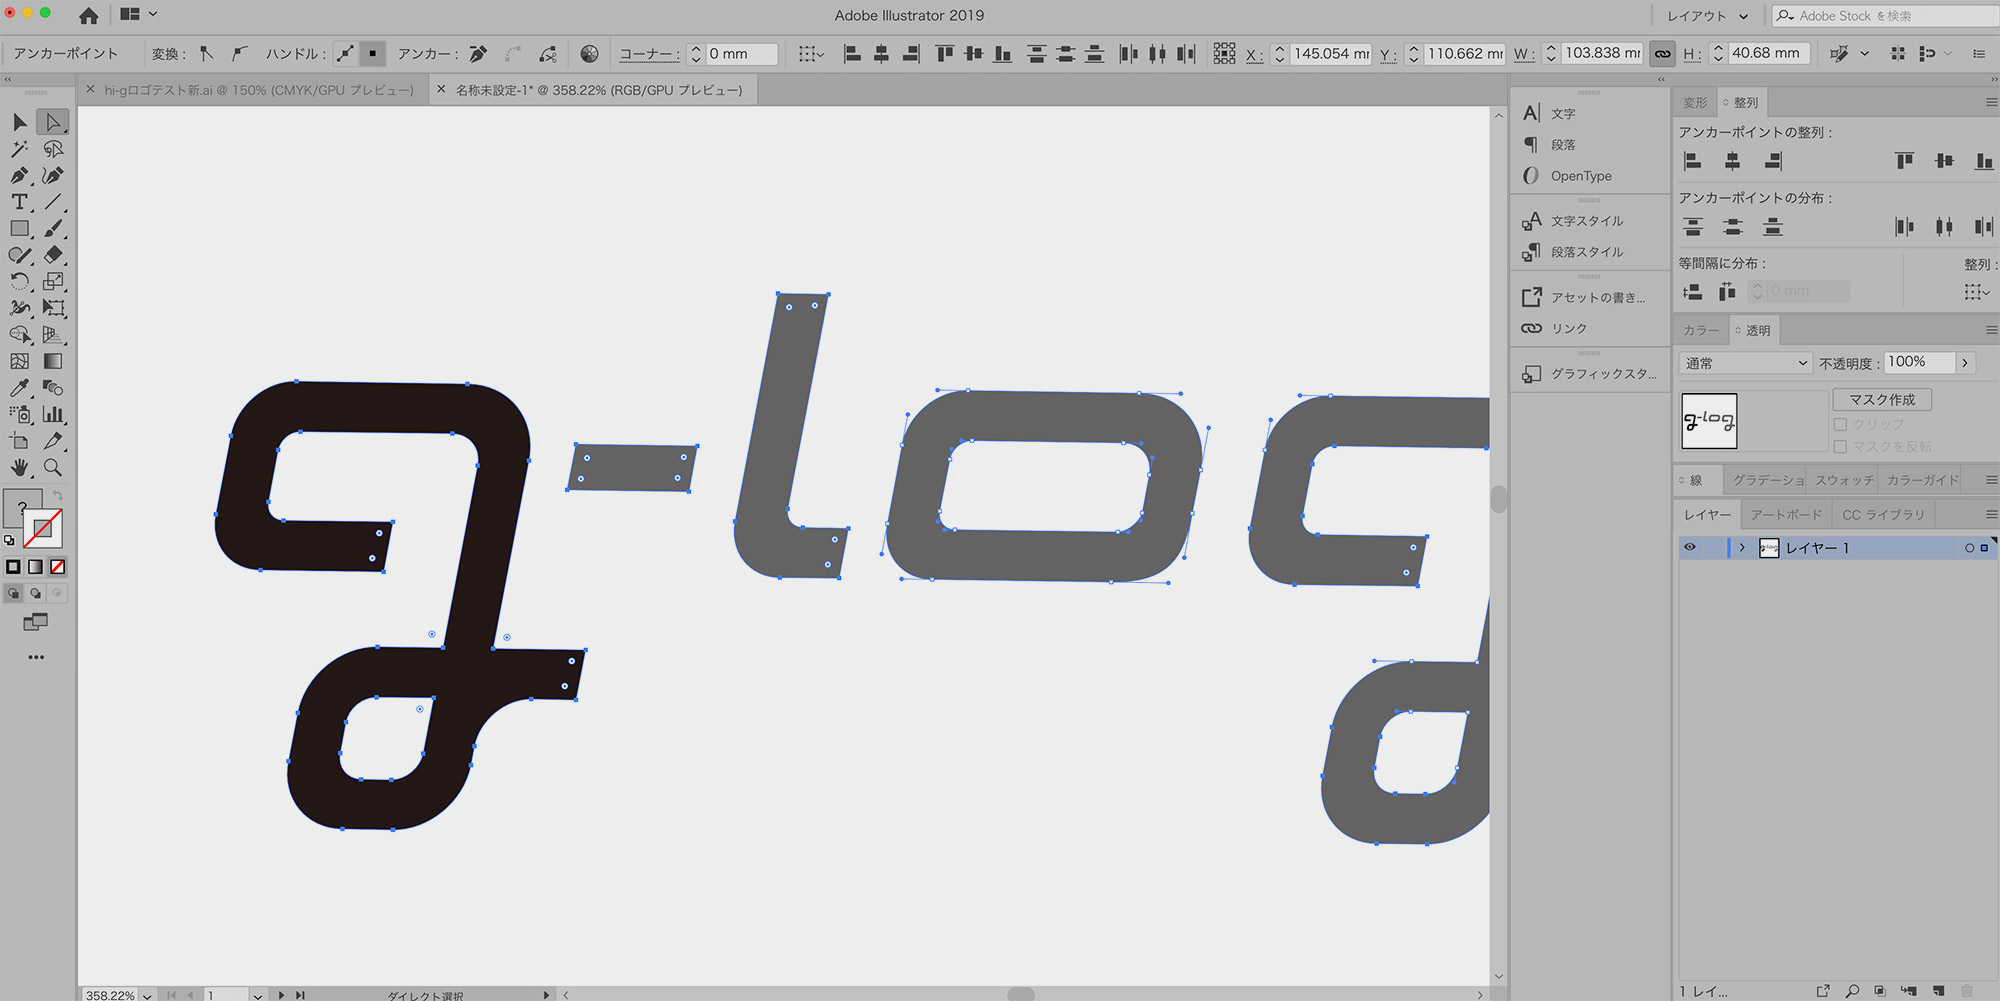The height and width of the screenshot is (1001, 2000).
Task: Convert selected anchor points to corner
Action: (x=206, y=54)
